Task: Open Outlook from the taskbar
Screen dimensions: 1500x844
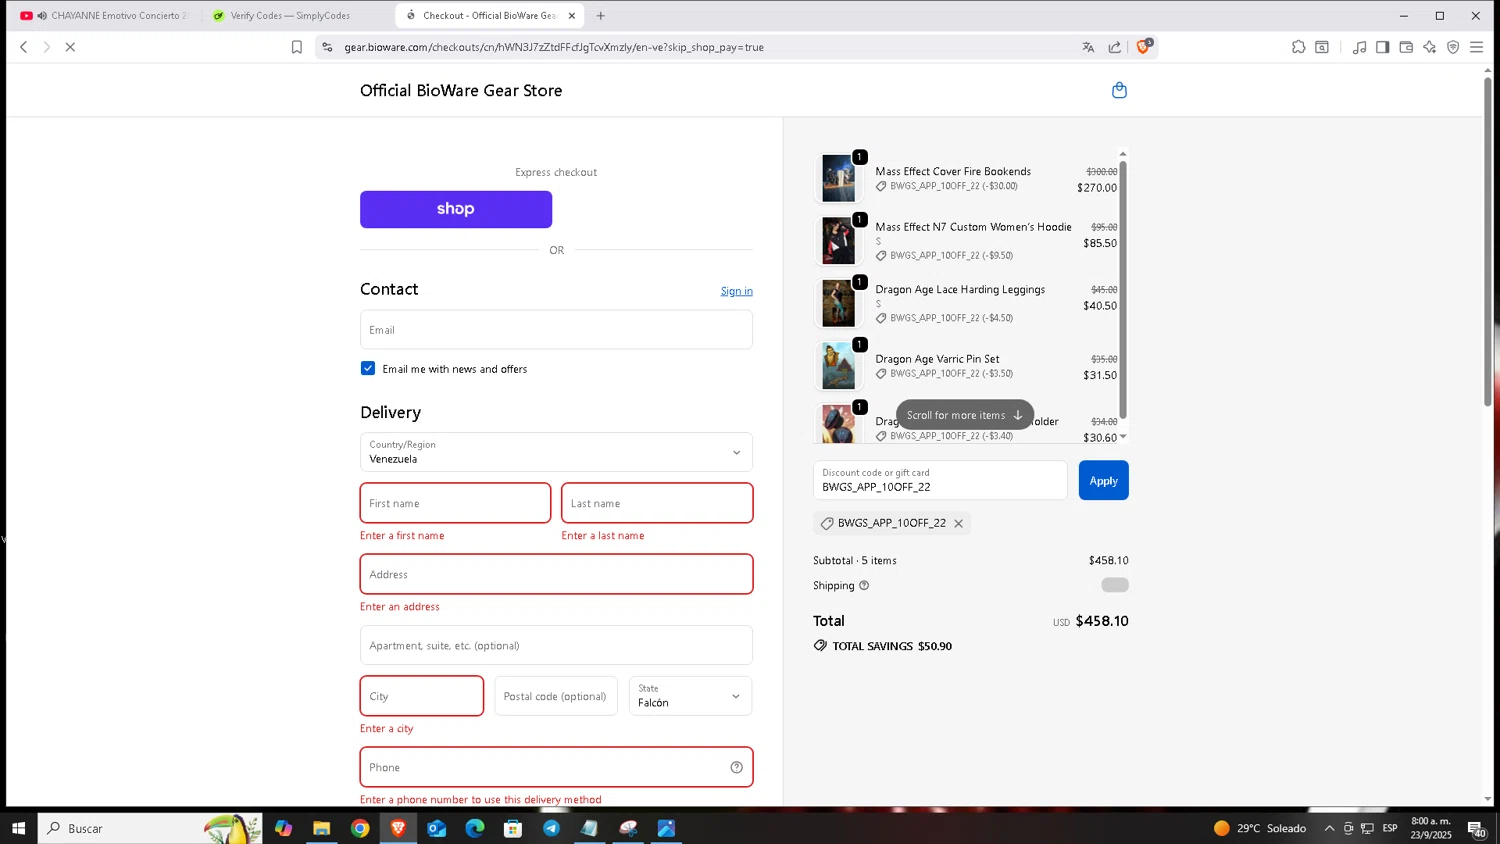Action: [x=436, y=828]
